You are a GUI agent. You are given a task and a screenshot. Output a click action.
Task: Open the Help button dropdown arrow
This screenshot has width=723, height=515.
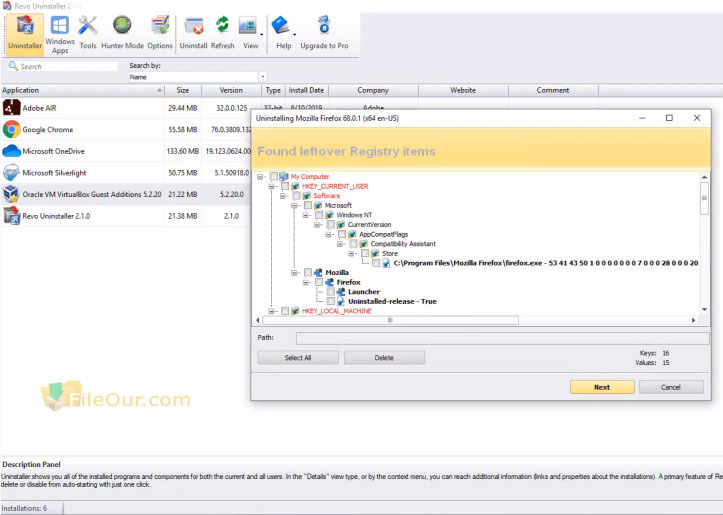pos(295,35)
